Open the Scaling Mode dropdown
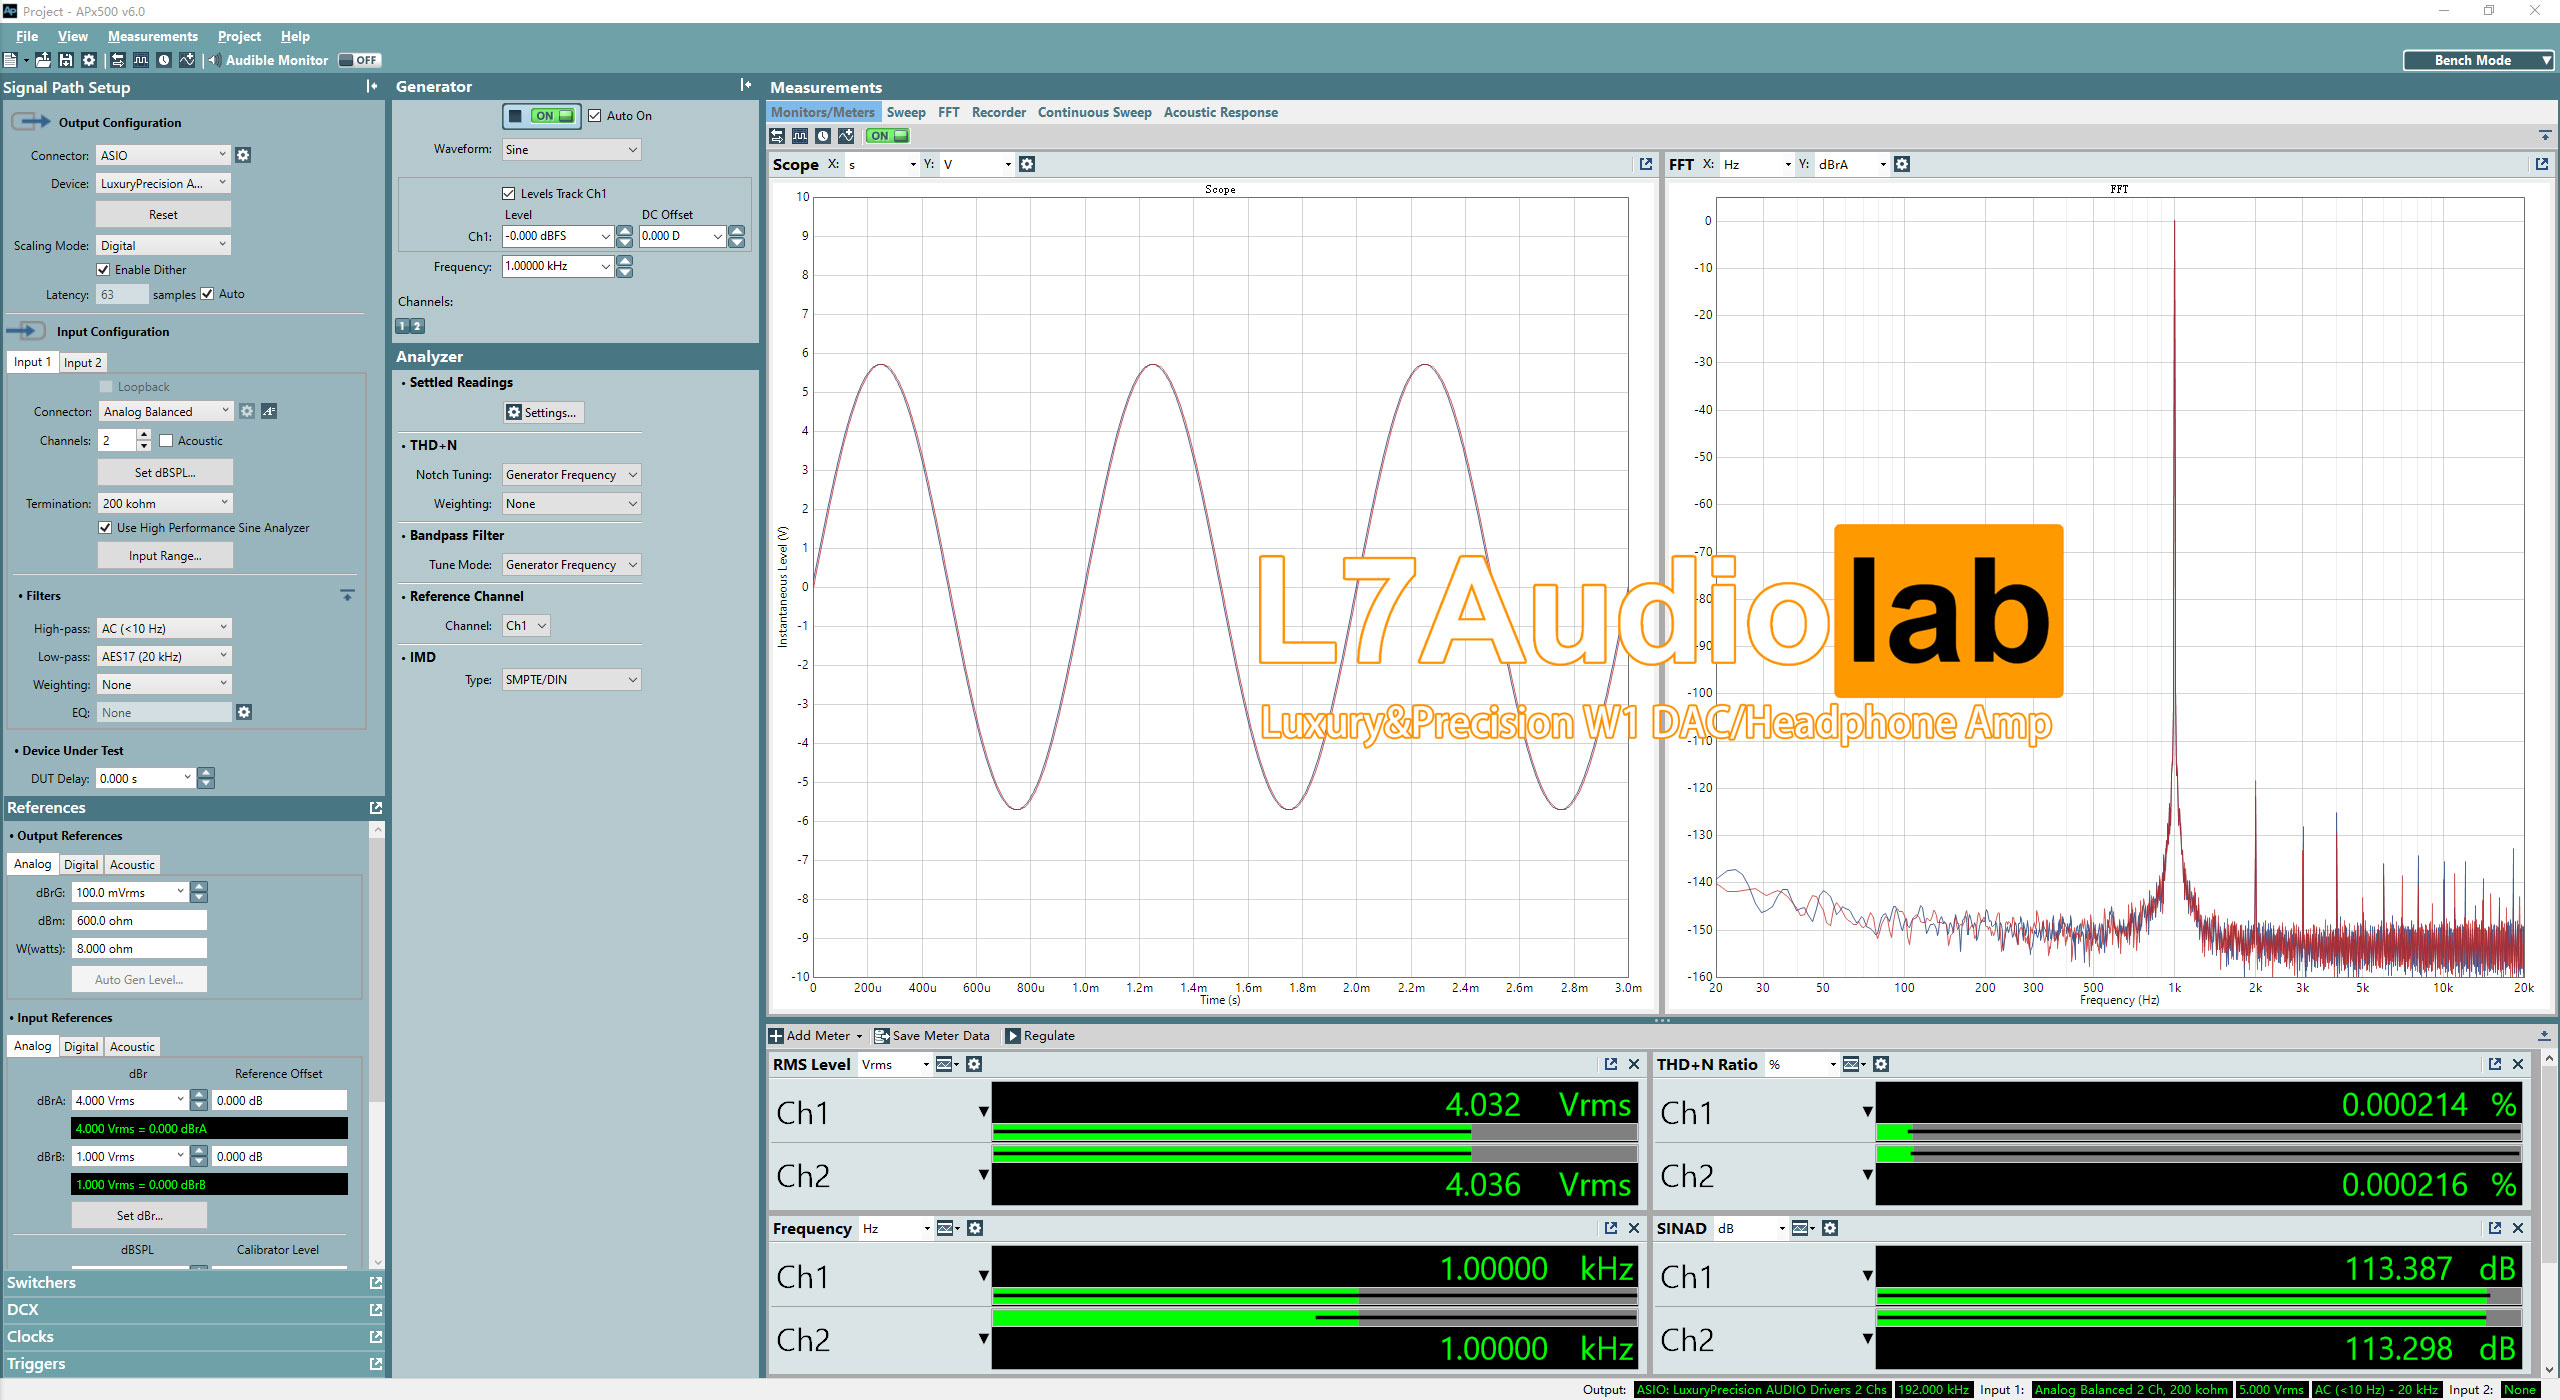 click(x=163, y=245)
